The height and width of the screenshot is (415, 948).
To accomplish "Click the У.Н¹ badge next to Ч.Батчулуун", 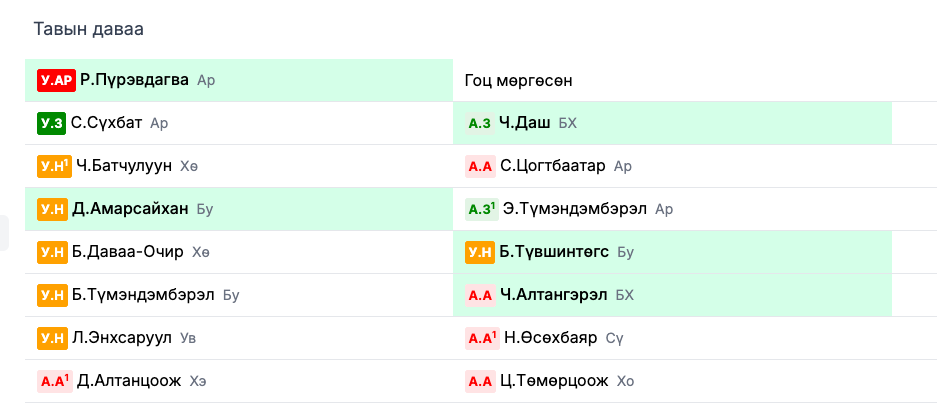I will tap(54, 166).
